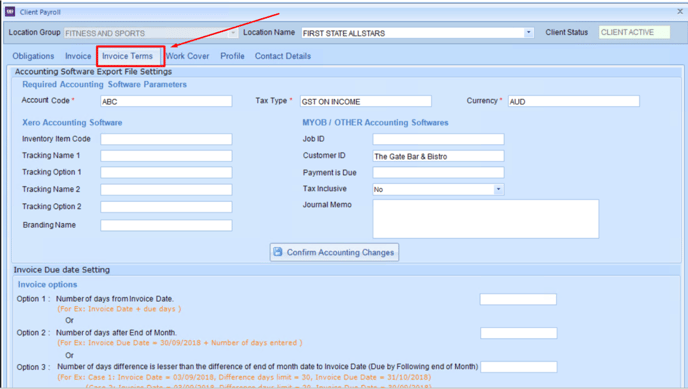Click the Tracking Option 2 field
The height and width of the screenshot is (389, 688).
pyautogui.click(x=166, y=207)
